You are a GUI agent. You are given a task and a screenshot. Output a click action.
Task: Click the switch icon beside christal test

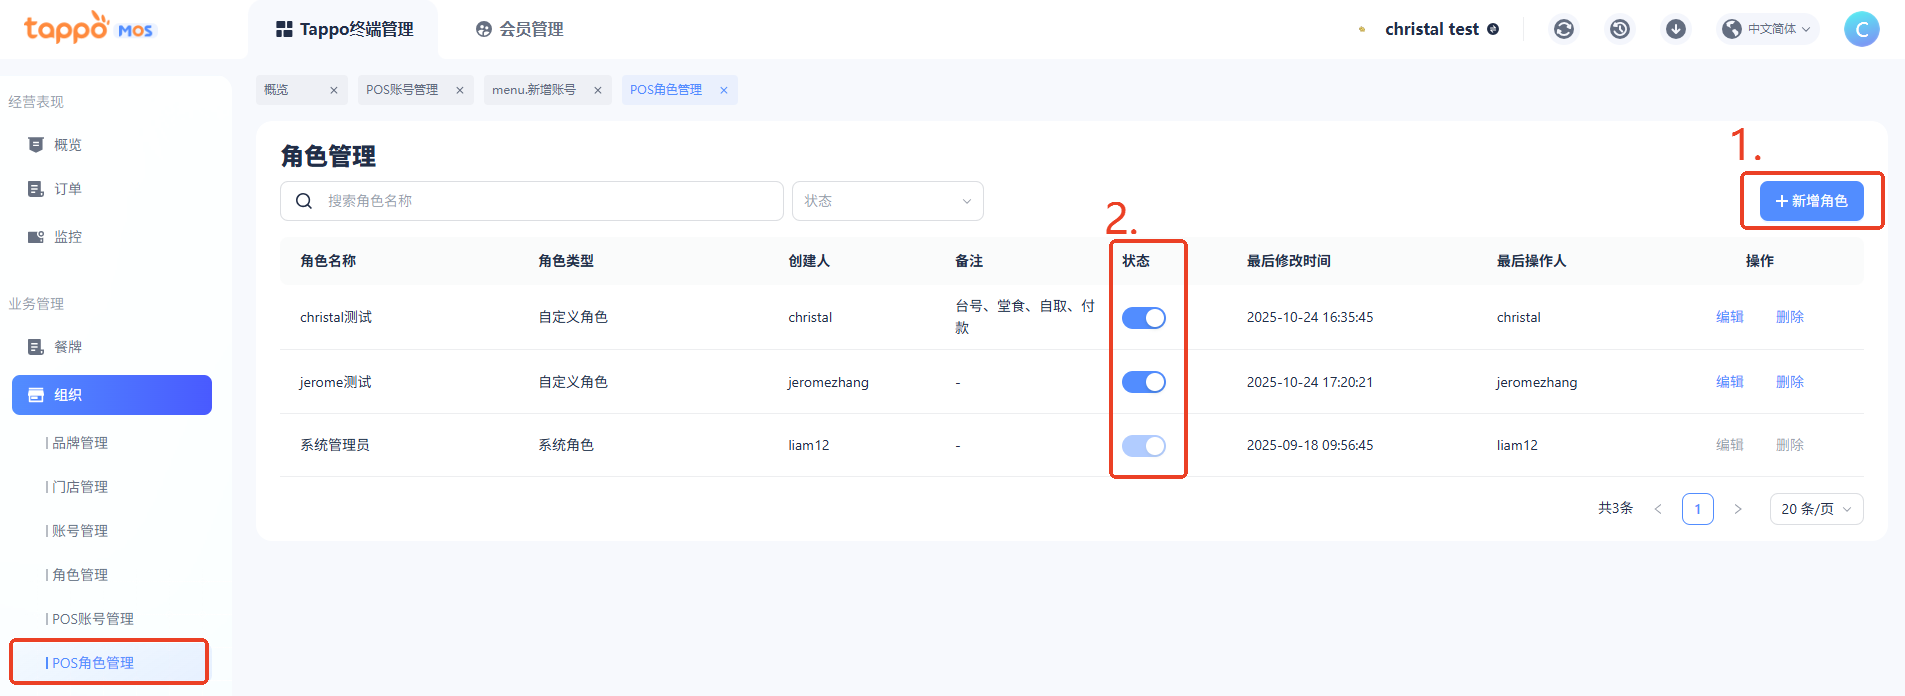[1493, 29]
